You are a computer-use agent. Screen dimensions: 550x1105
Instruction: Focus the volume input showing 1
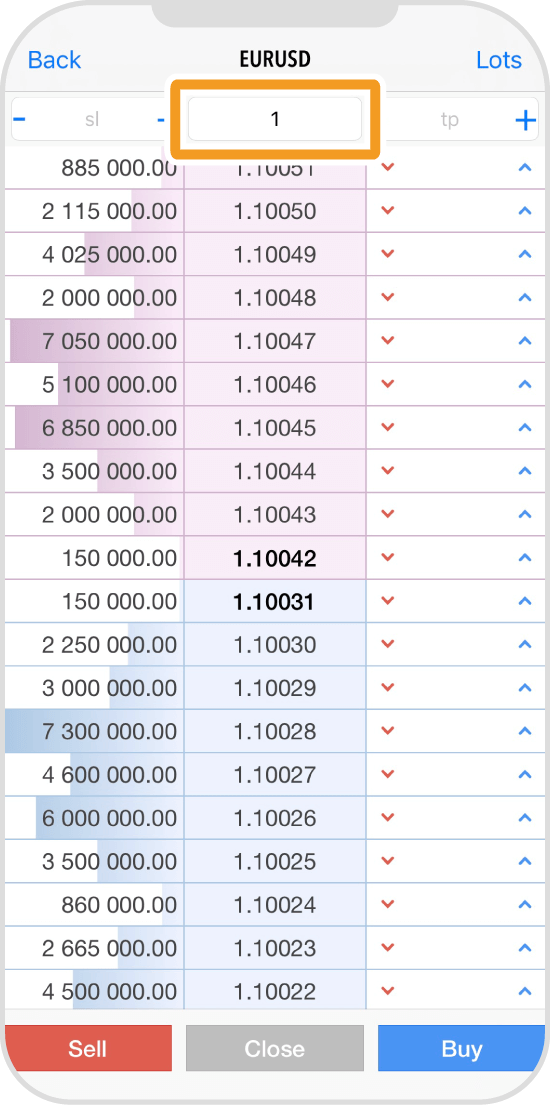tap(275, 119)
